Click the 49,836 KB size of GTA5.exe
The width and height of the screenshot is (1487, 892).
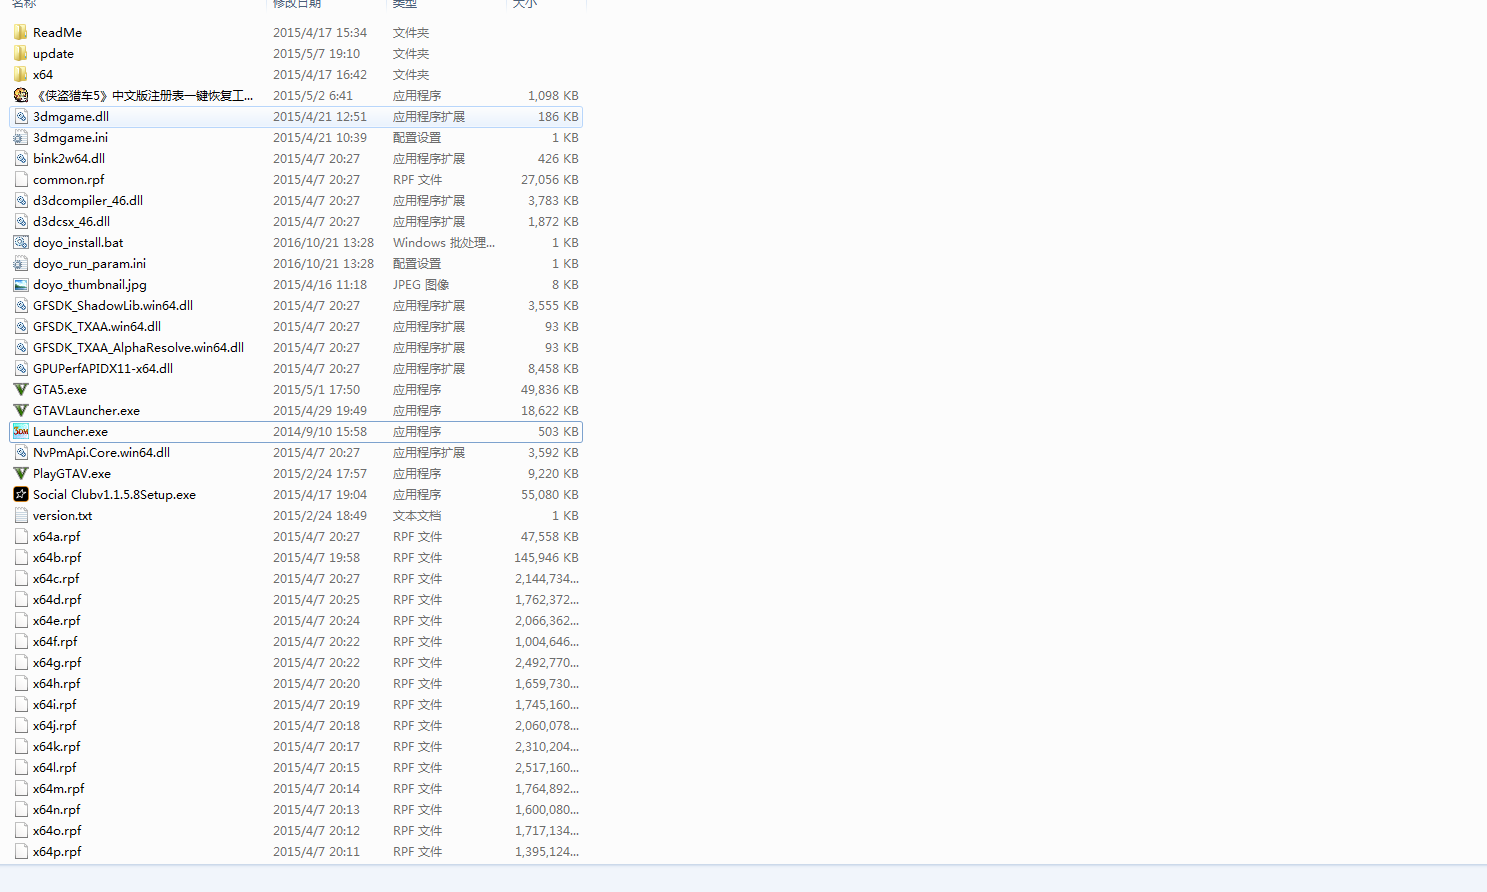click(549, 389)
